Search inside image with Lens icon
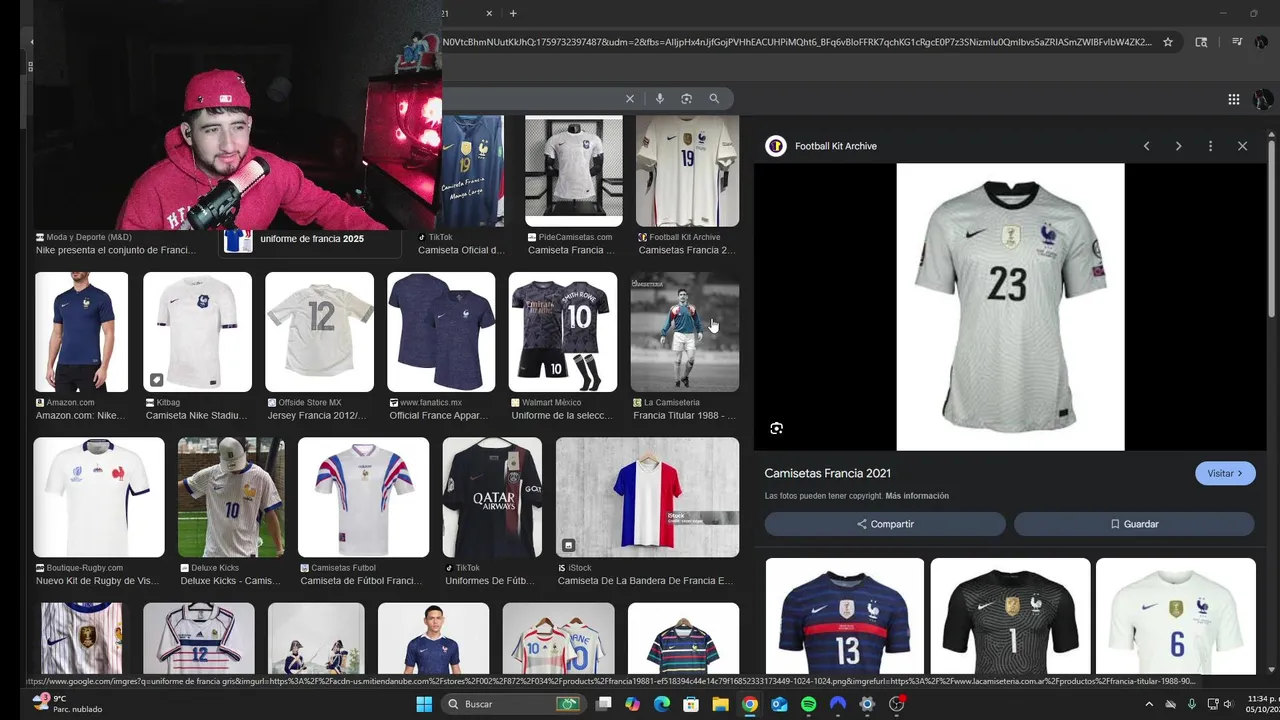Viewport: 1280px width, 720px height. click(x=777, y=428)
